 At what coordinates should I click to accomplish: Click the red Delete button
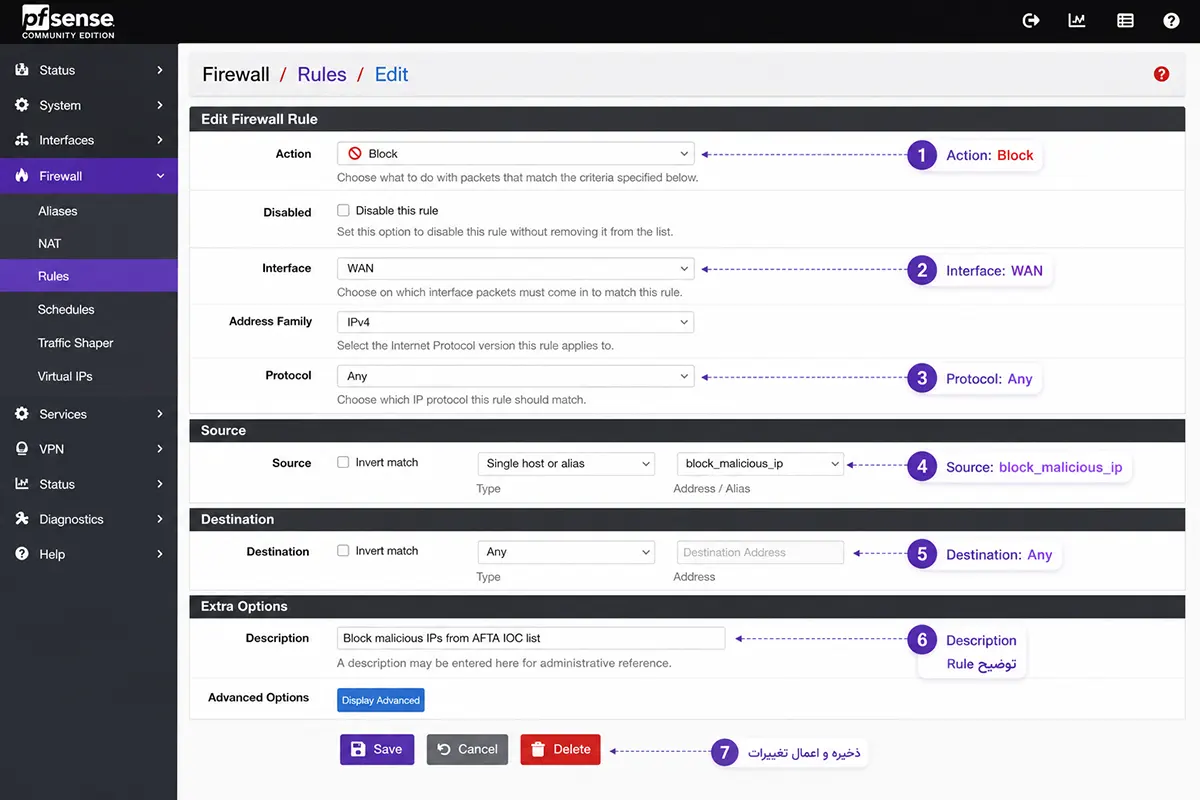pos(560,749)
